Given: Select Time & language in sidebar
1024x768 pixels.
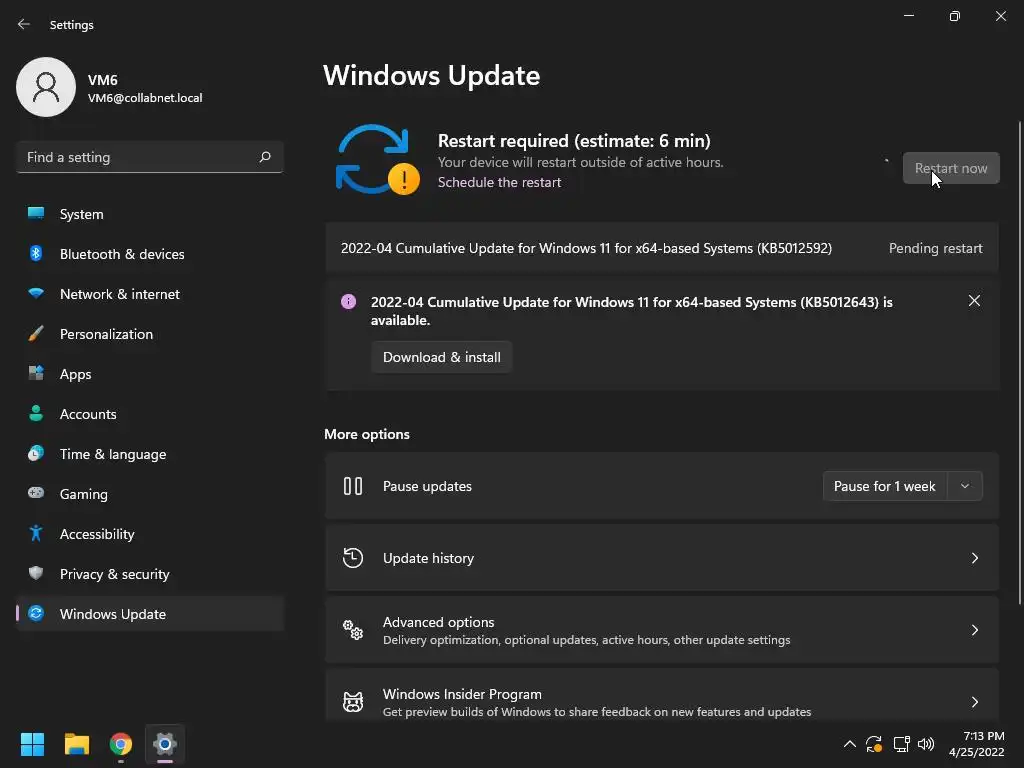Looking at the screenshot, I should (x=112, y=454).
